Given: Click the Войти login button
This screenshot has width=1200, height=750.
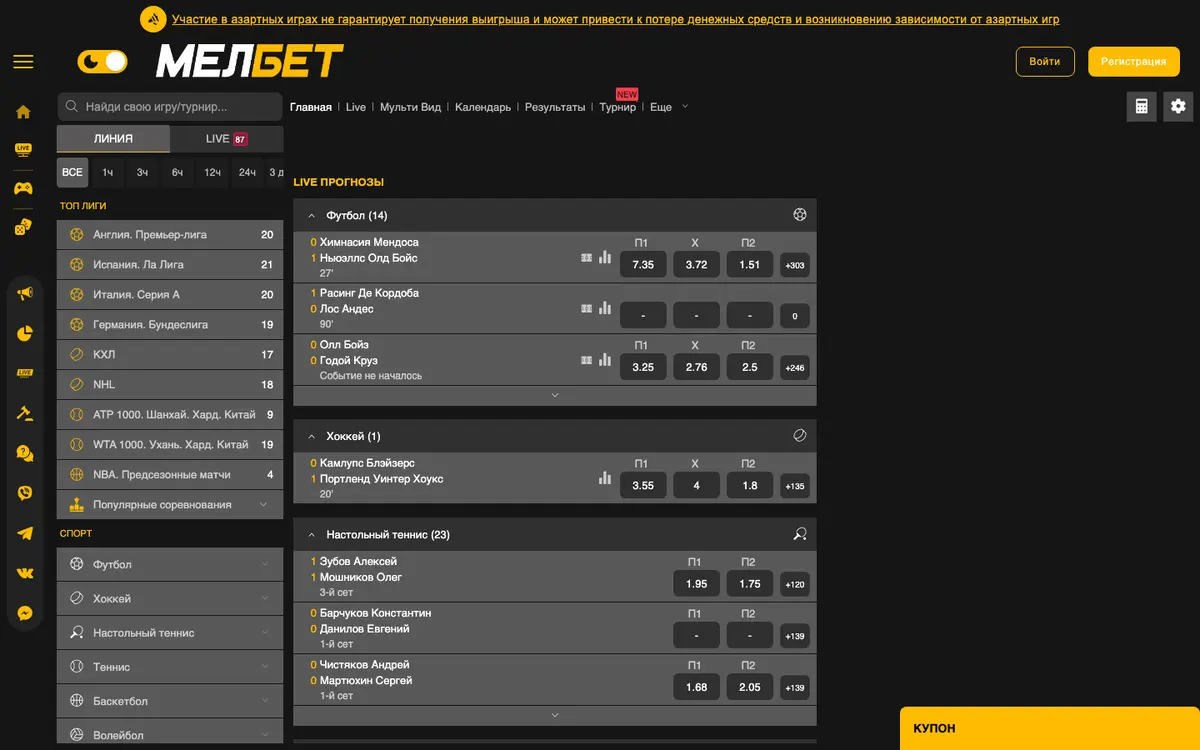Looking at the screenshot, I should click(x=1045, y=62).
